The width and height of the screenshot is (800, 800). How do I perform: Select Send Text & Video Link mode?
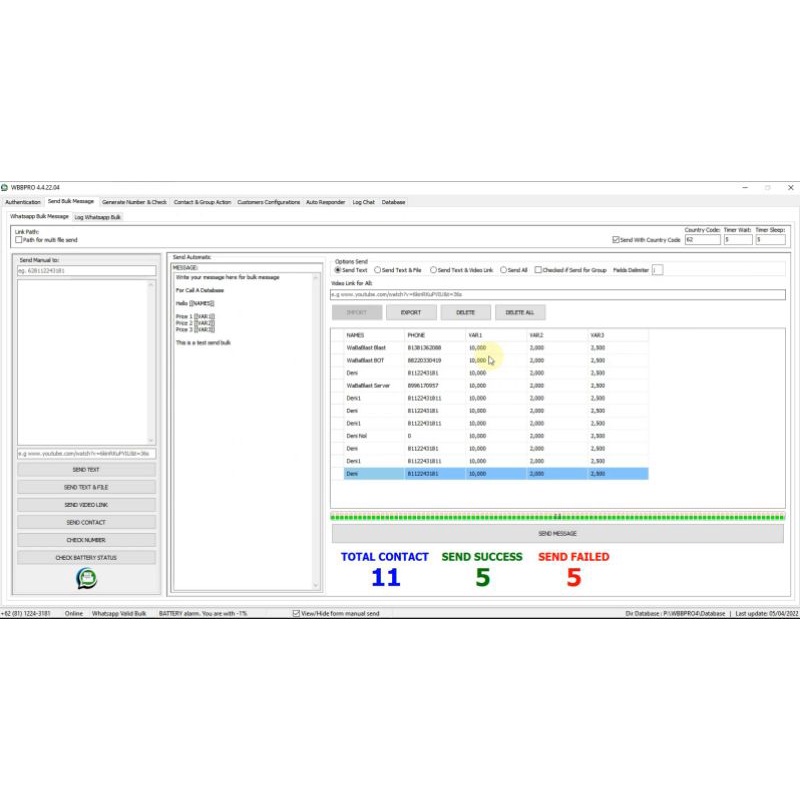click(433, 269)
